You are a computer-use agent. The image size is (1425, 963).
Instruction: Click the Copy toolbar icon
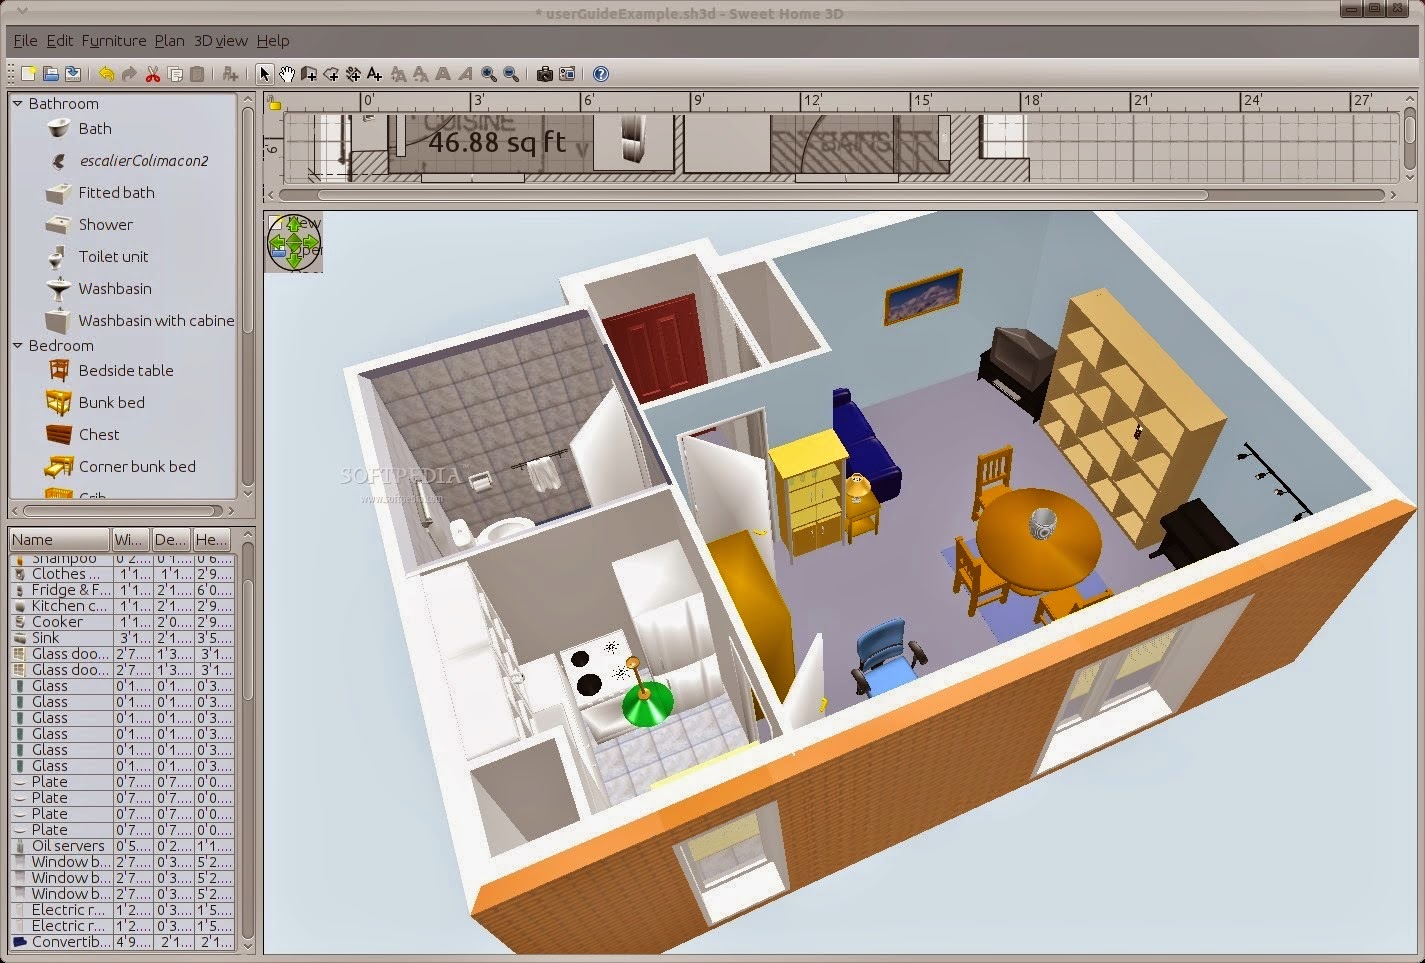[175, 74]
